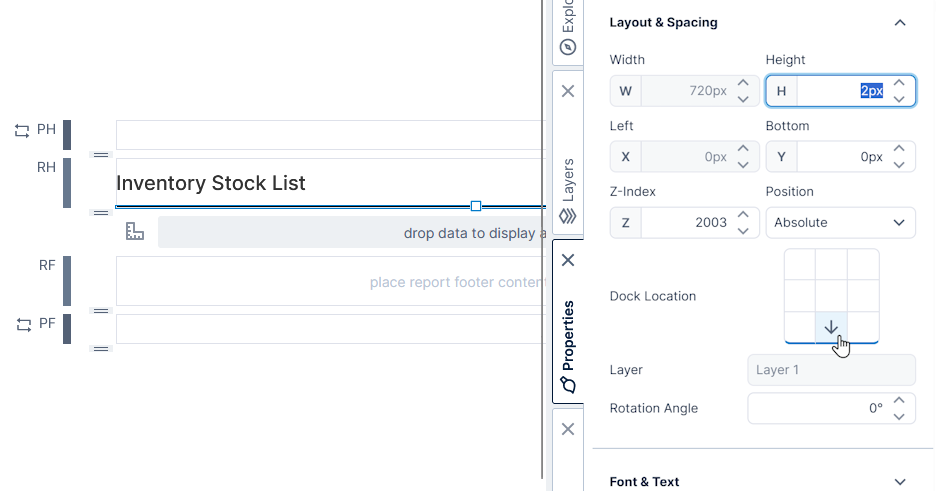Click the resize handle below RH section
This screenshot has width=936, height=491.
tap(100, 212)
